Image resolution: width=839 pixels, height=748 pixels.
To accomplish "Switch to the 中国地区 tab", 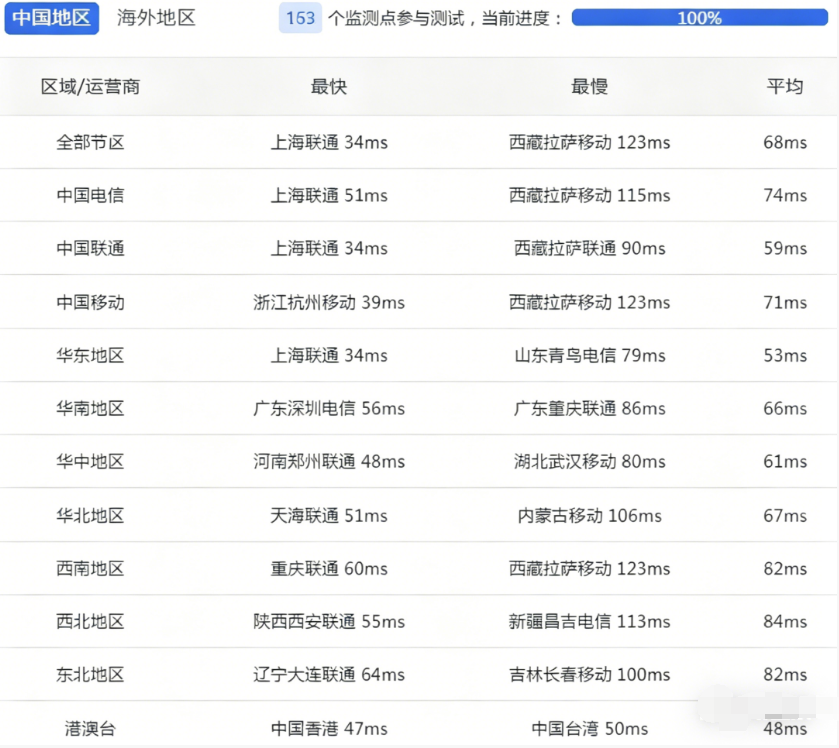I will point(52,18).
